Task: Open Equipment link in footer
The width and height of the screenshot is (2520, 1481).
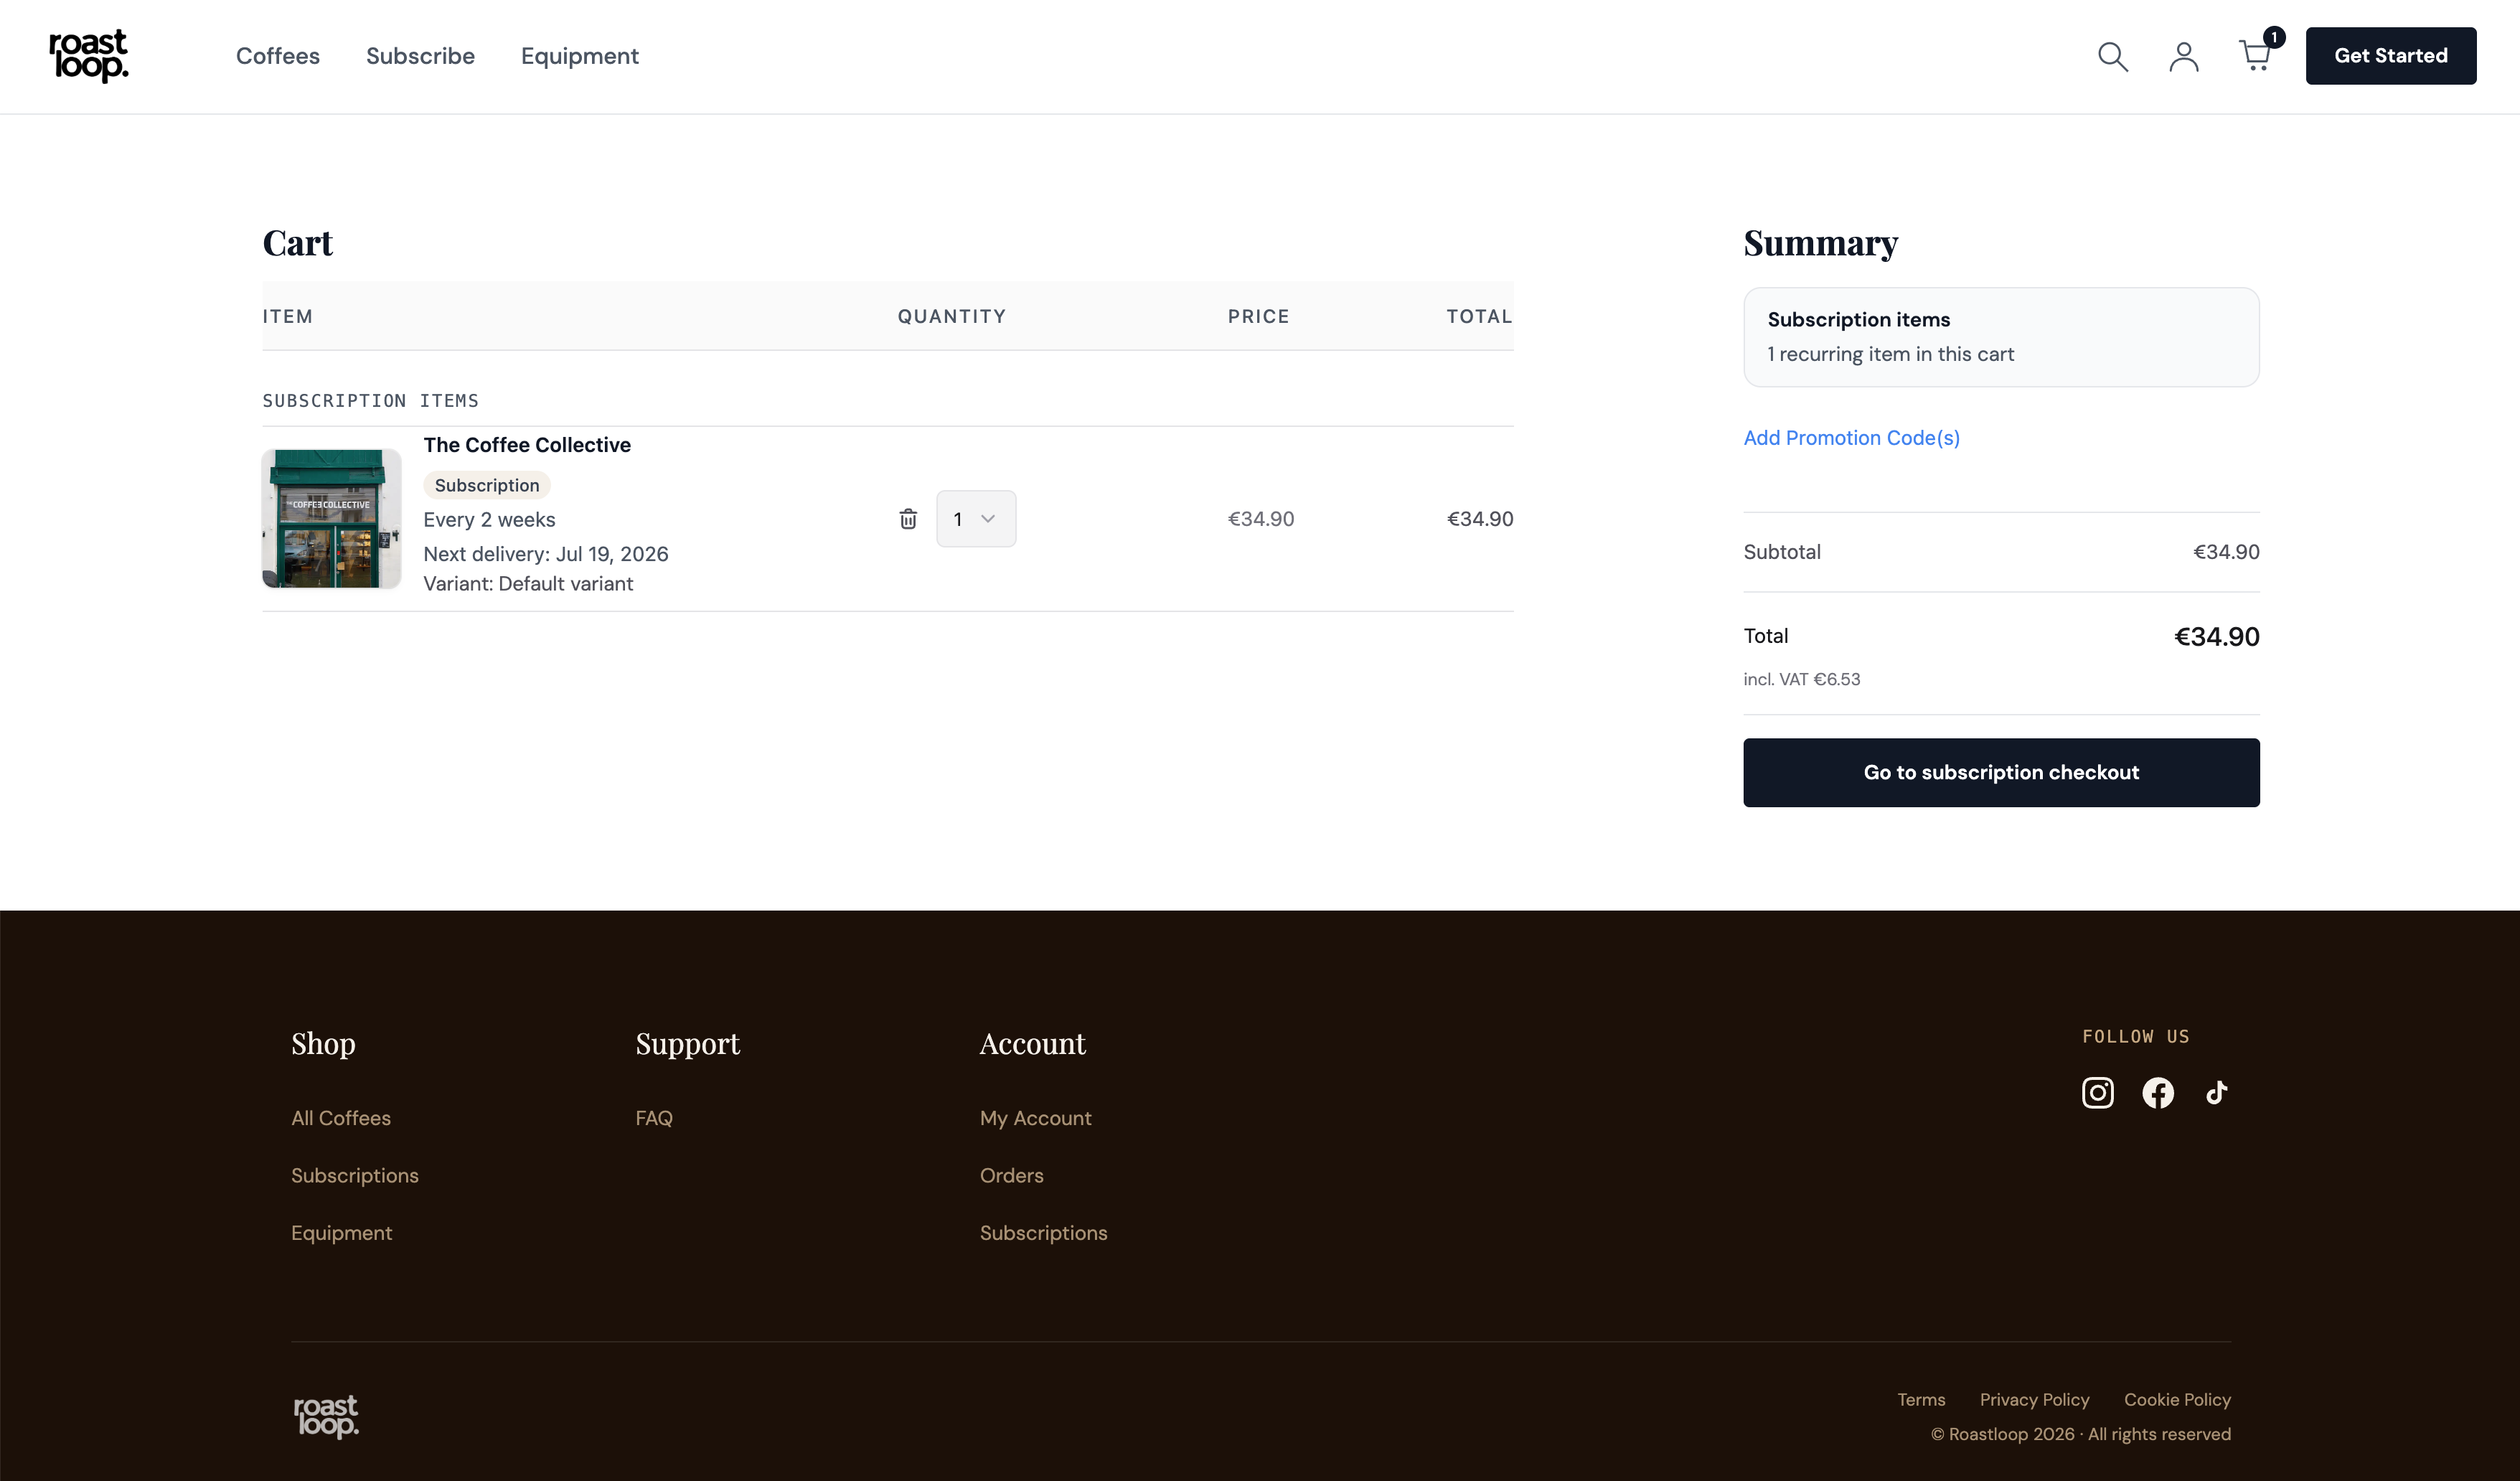Action: [x=341, y=1234]
